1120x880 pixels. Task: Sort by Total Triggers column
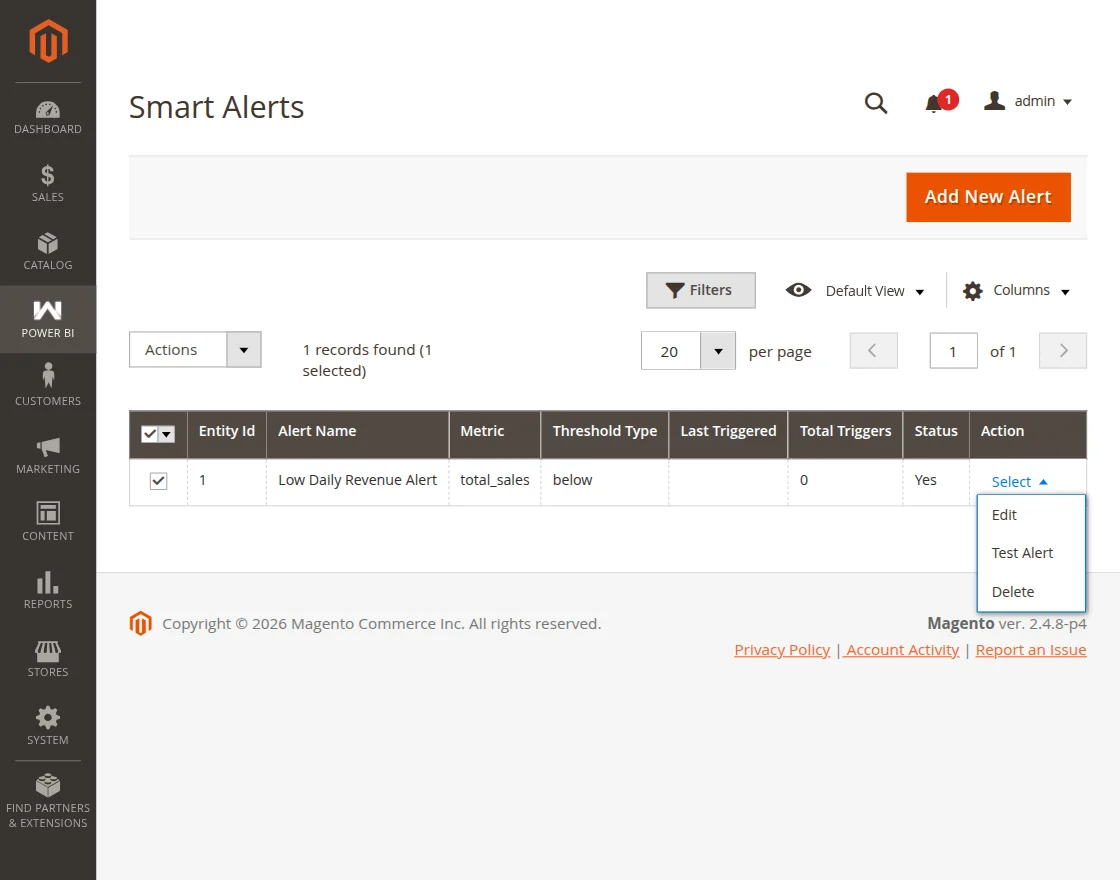click(x=845, y=434)
